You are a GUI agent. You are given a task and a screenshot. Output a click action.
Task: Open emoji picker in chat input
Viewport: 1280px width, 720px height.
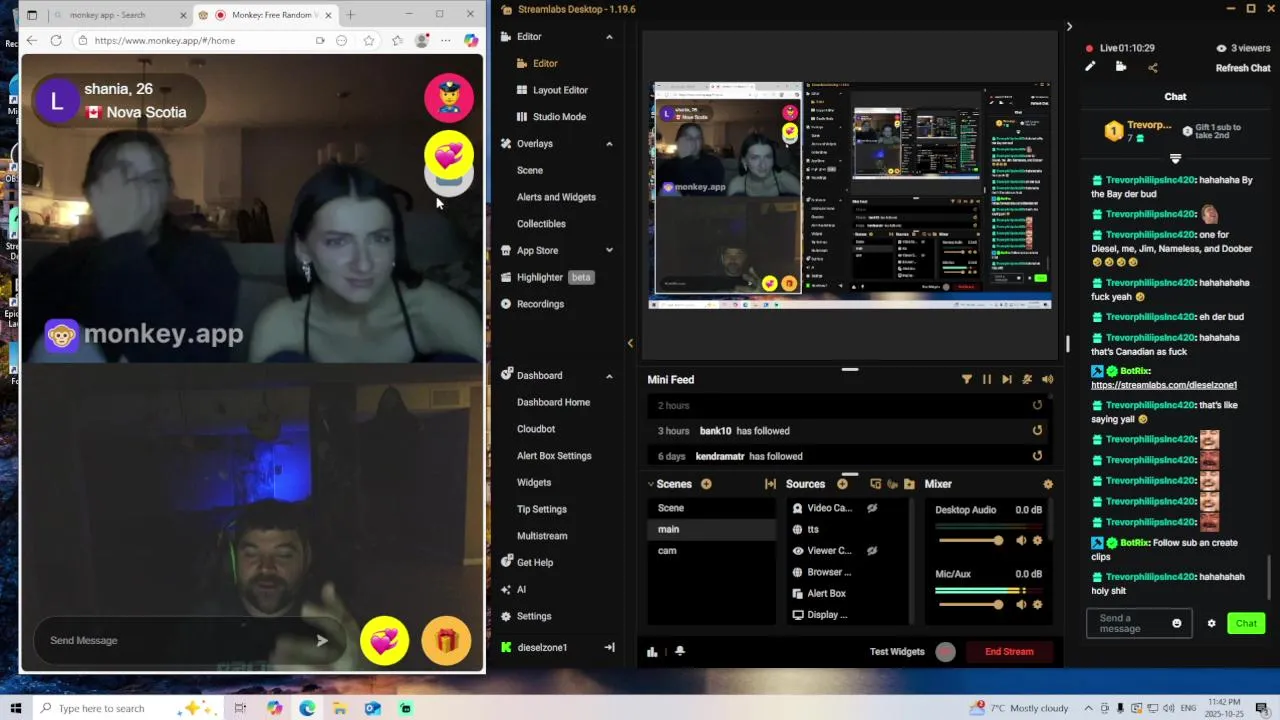point(1176,623)
